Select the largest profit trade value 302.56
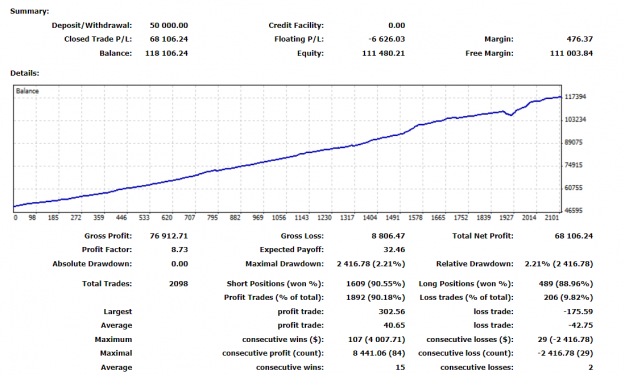The image size is (625, 375). click(x=391, y=312)
